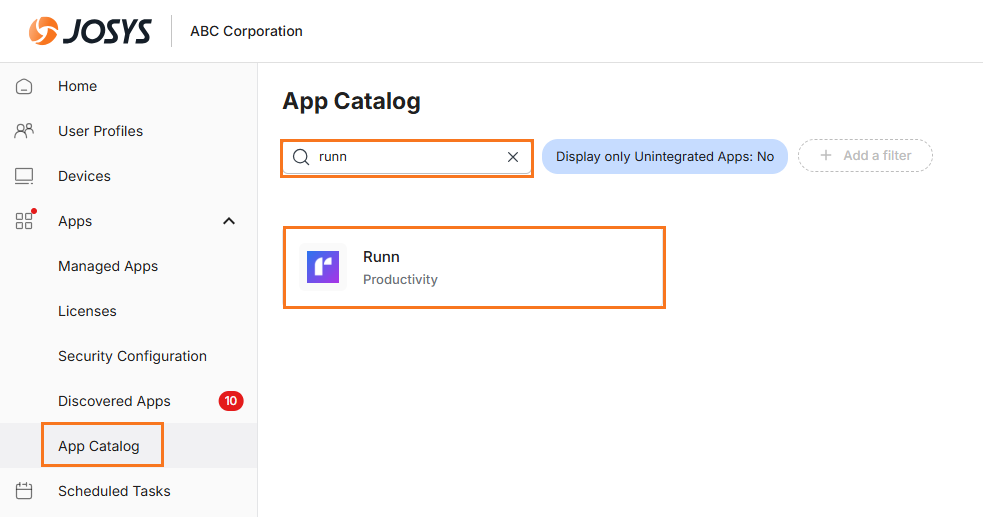Screen dimensions: 983x517
Task: Click the User Profiles people icon
Action: tap(24, 131)
